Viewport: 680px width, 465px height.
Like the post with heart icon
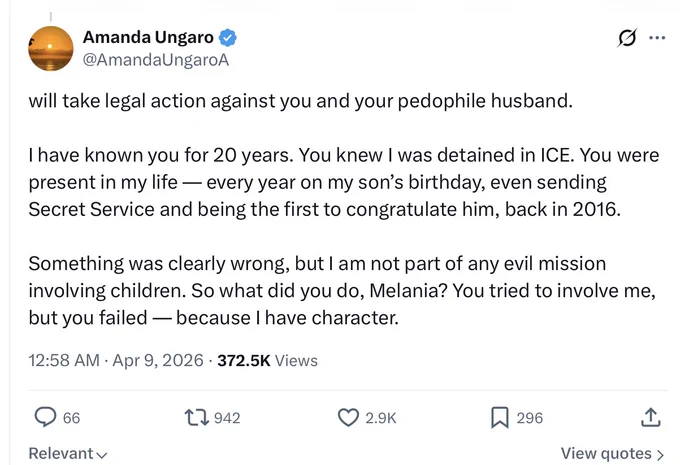(348, 418)
